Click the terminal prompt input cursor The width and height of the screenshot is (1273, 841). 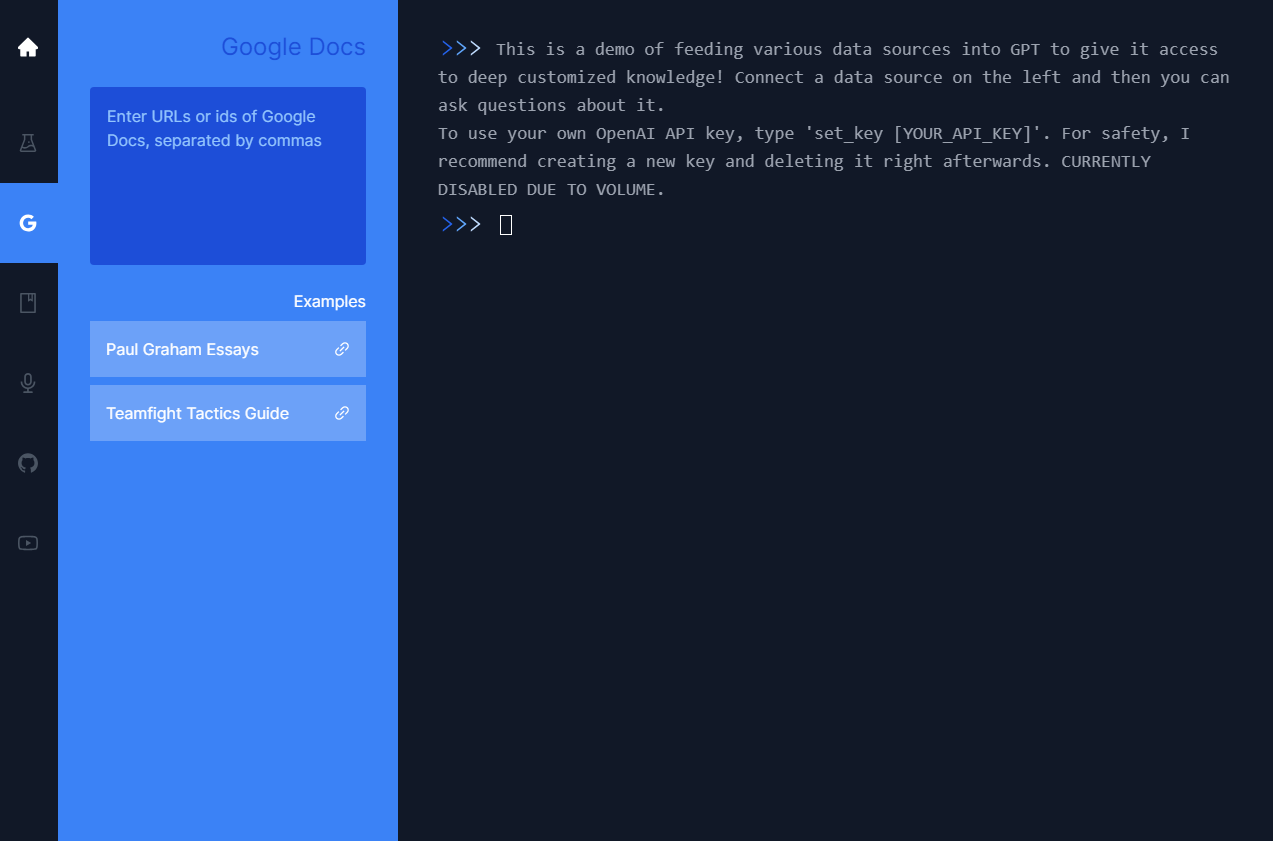[x=506, y=225]
